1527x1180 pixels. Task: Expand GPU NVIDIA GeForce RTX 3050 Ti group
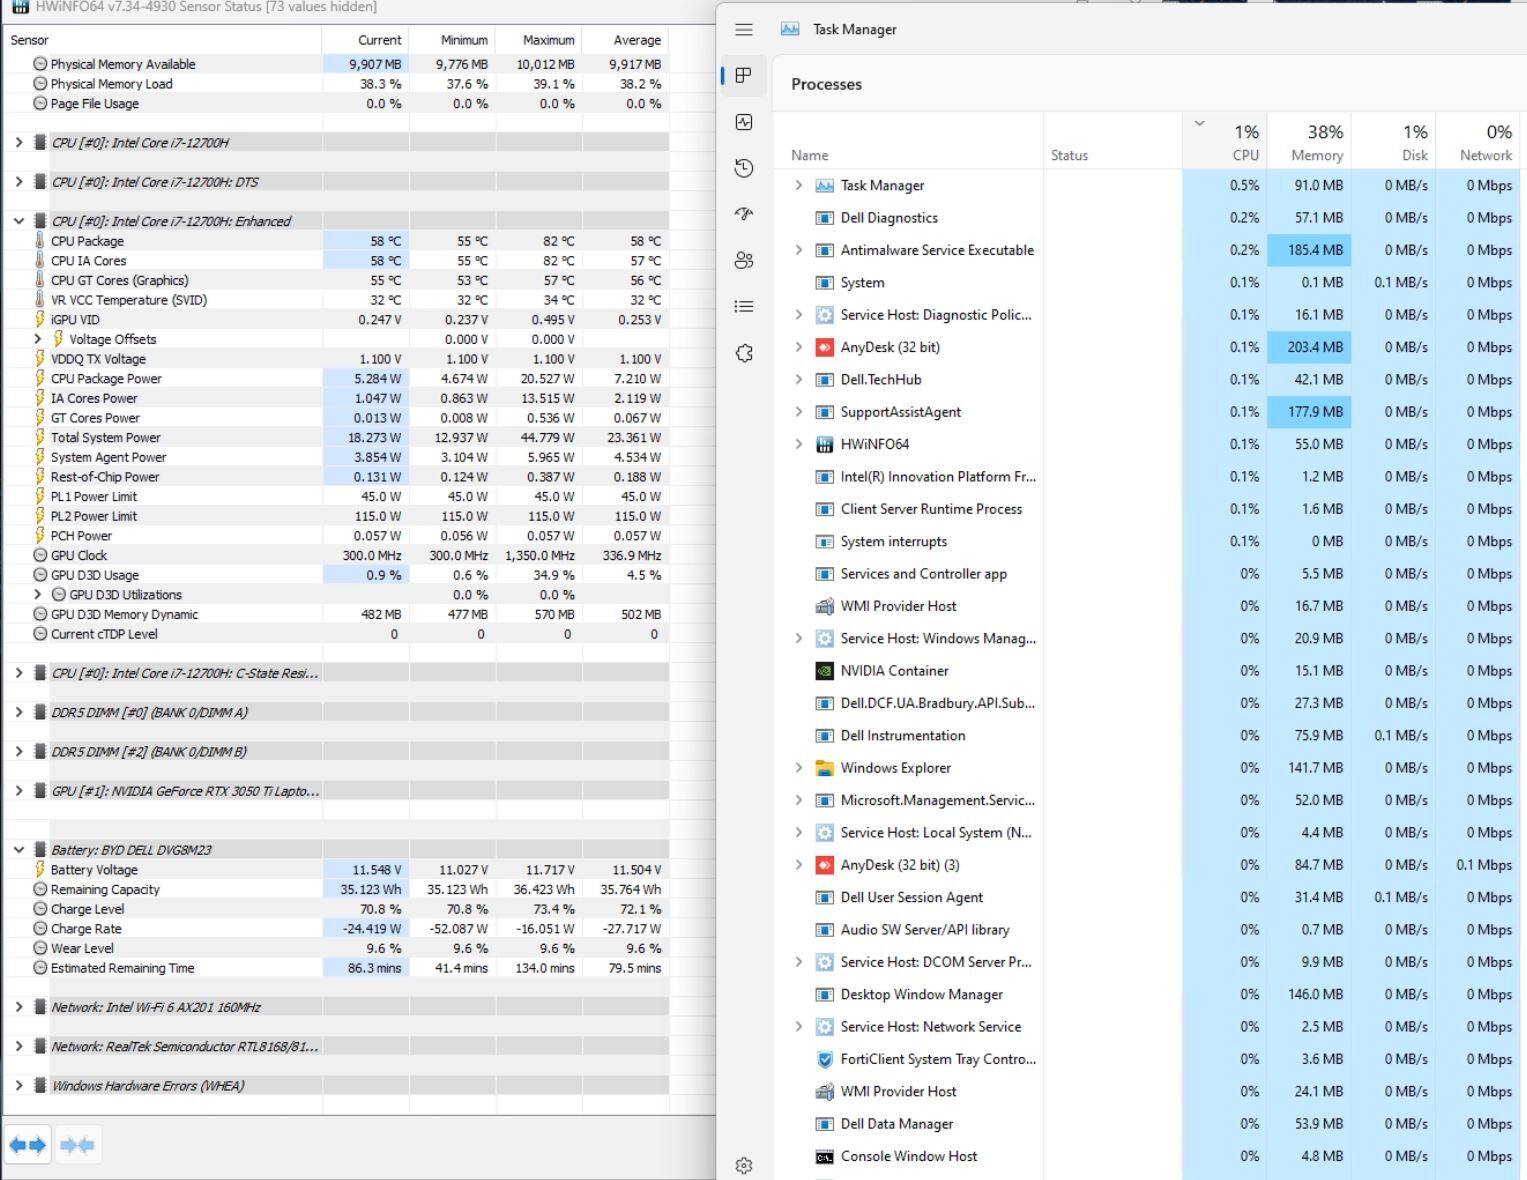pos(18,791)
